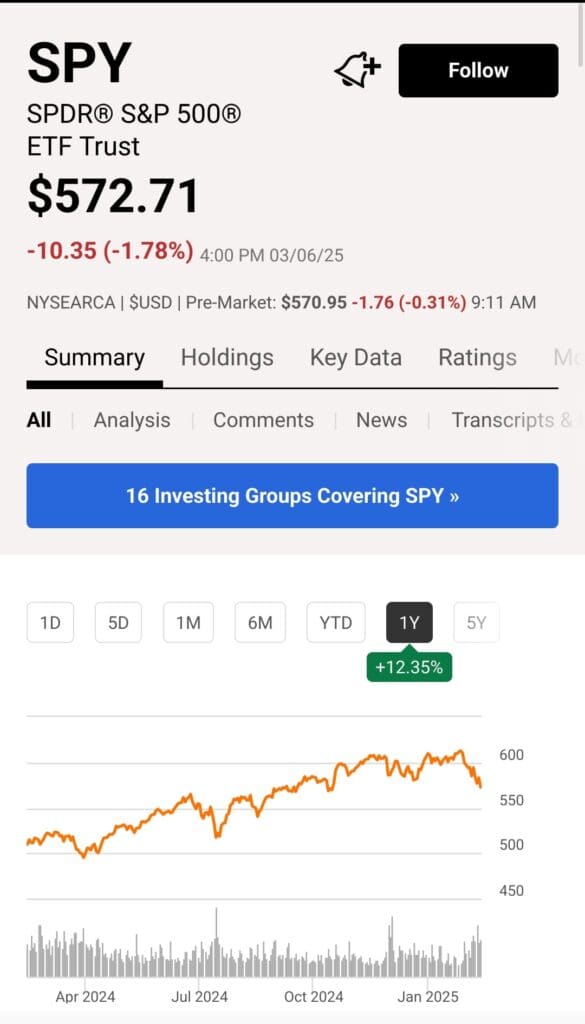Switch chart to the 5Y range
This screenshot has width=585, height=1024.
(475, 622)
